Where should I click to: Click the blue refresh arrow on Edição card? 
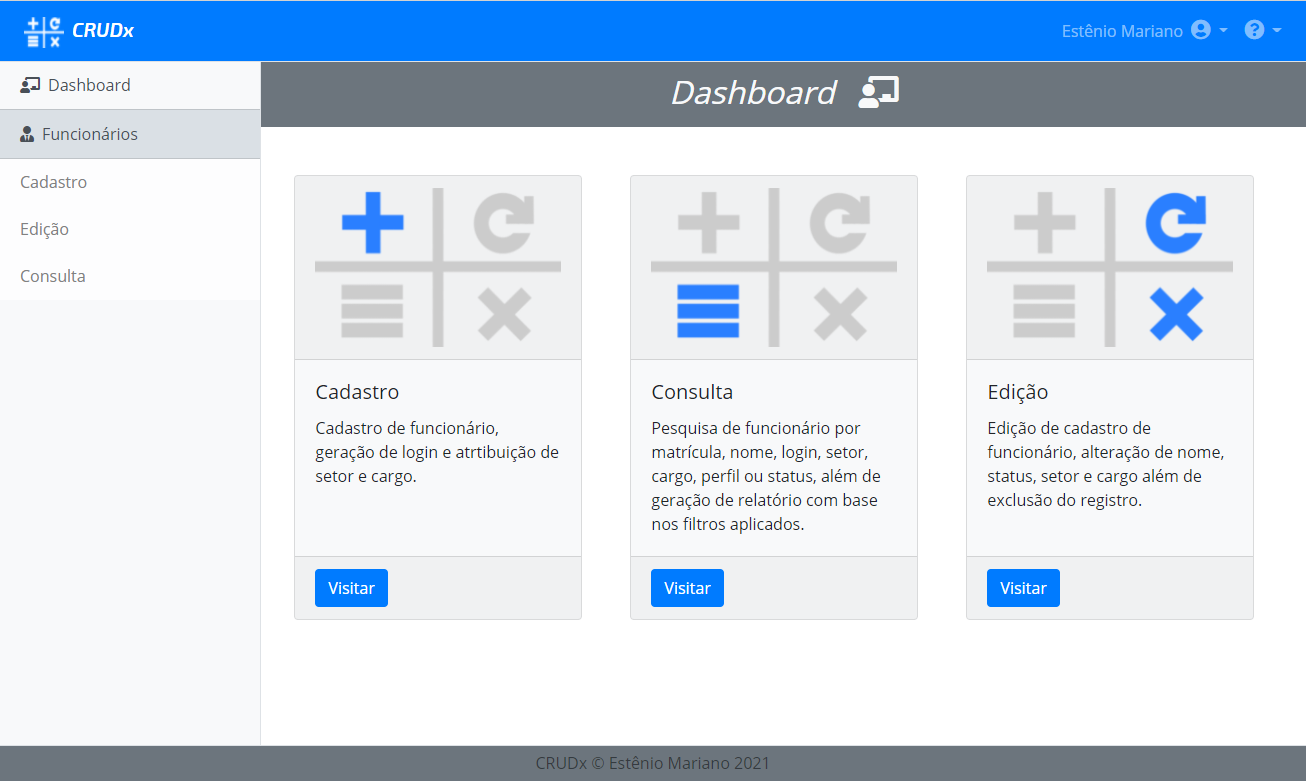1176,223
